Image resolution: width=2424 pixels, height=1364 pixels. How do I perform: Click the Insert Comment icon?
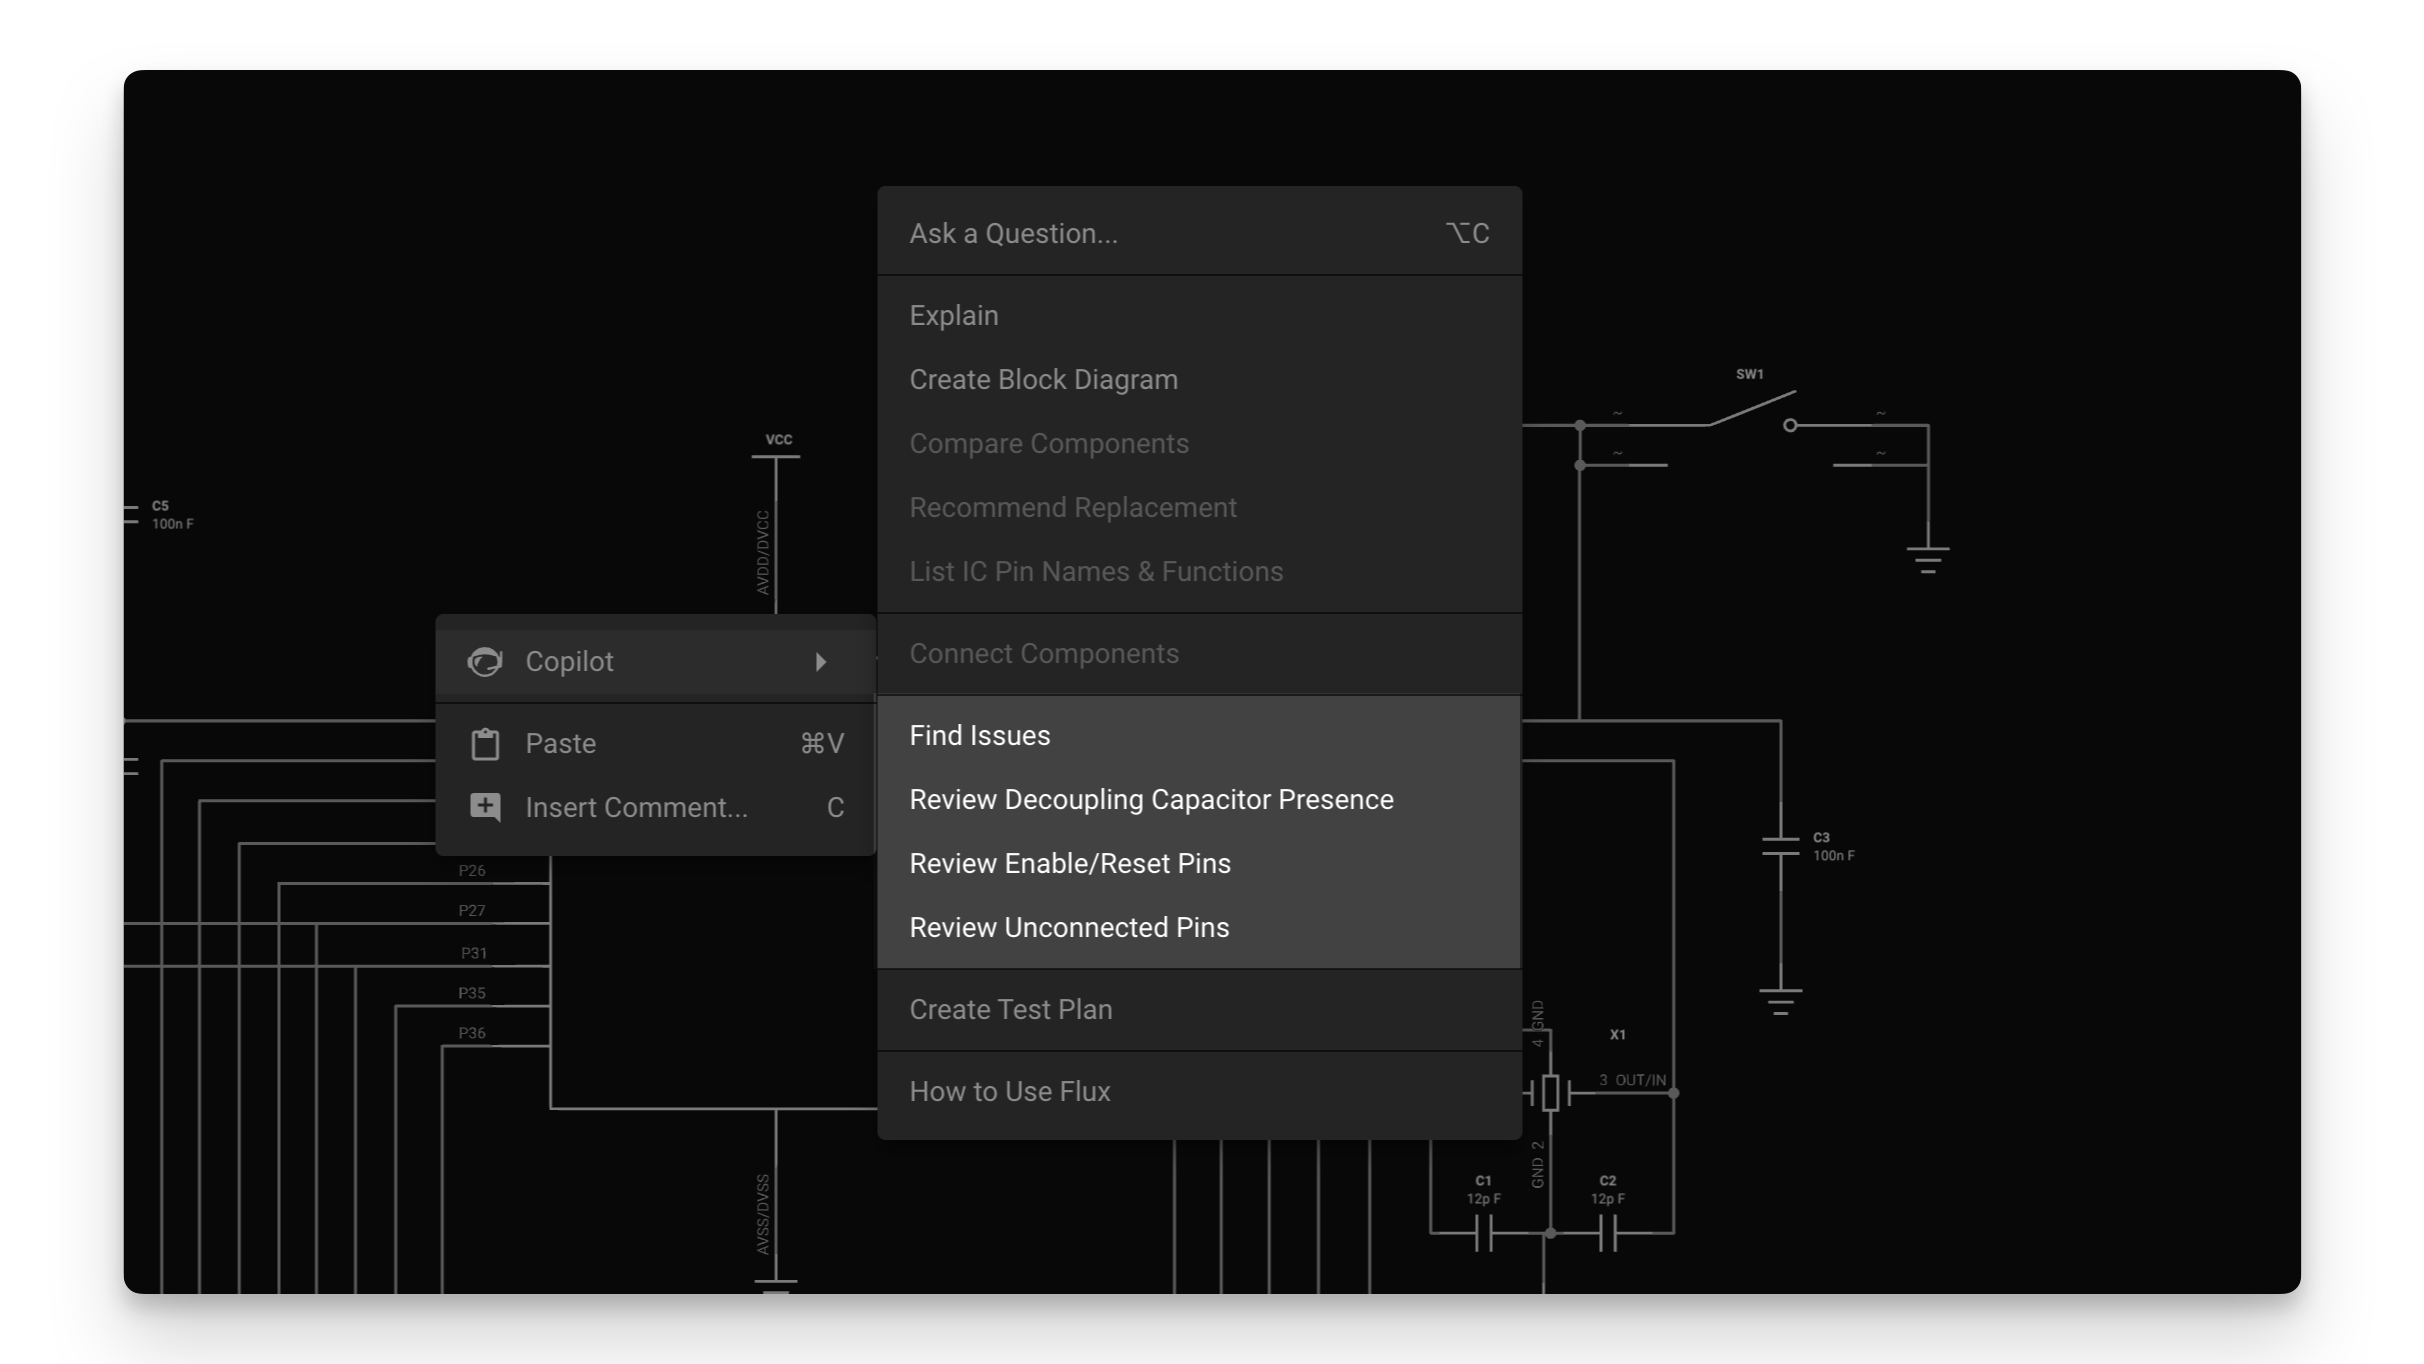484,807
